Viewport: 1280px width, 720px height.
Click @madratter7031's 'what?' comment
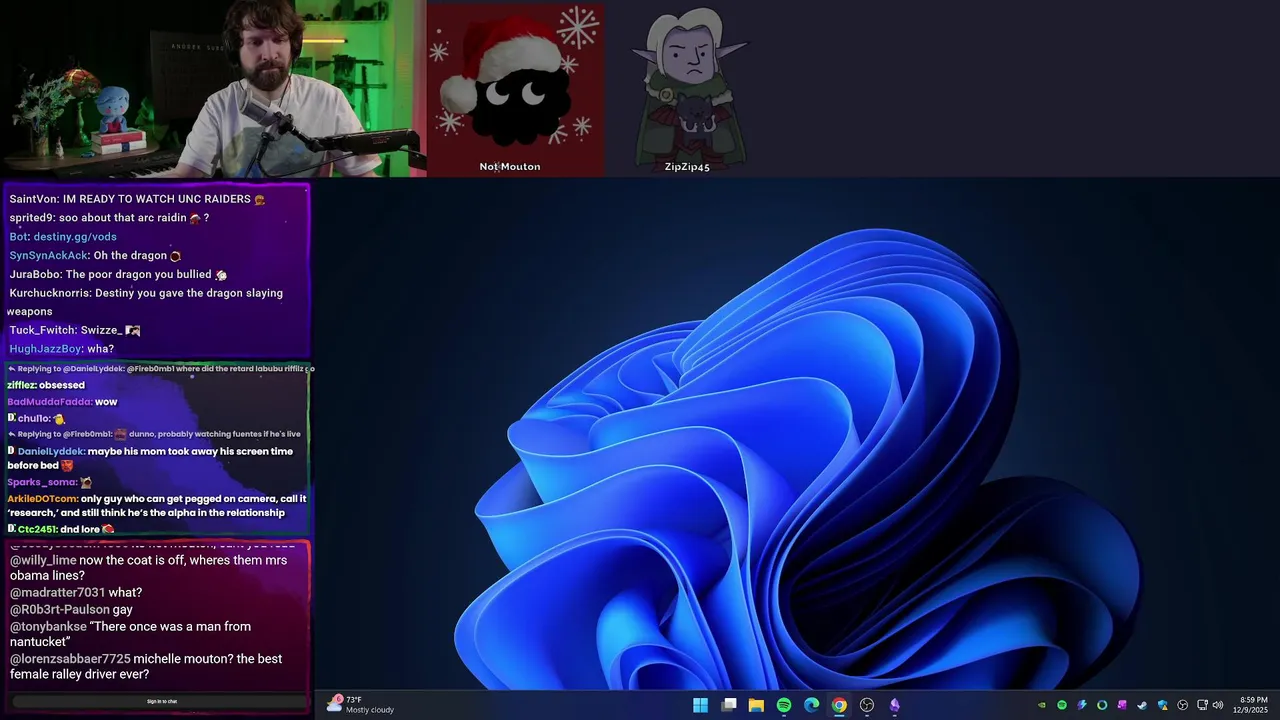76,593
